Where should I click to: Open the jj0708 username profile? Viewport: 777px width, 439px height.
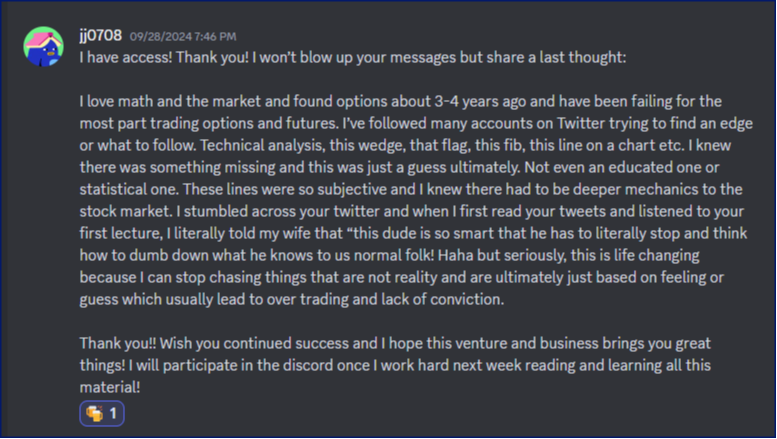(x=100, y=36)
